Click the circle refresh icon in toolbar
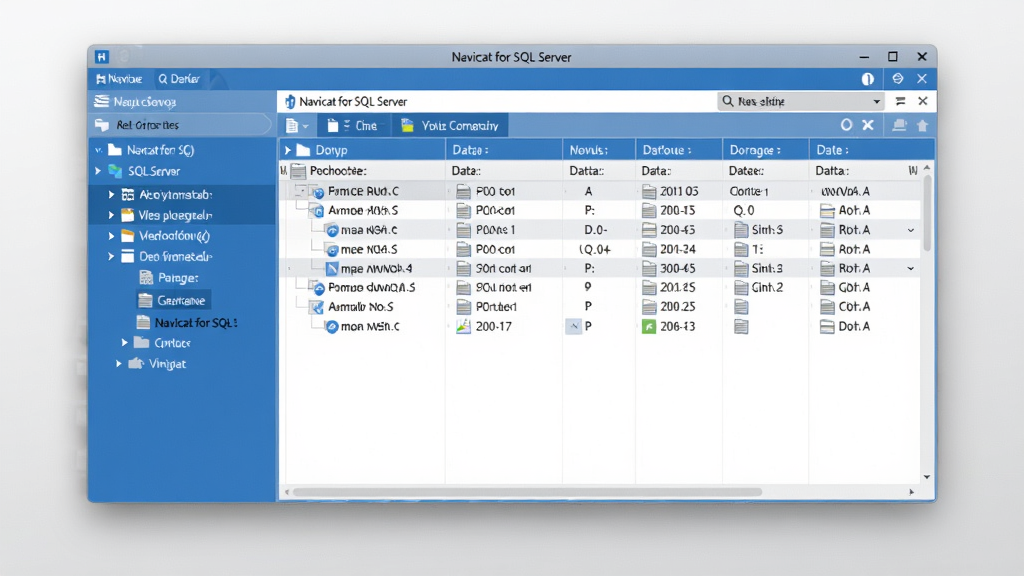Screen dimensions: 1024x576 pos(846,125)
